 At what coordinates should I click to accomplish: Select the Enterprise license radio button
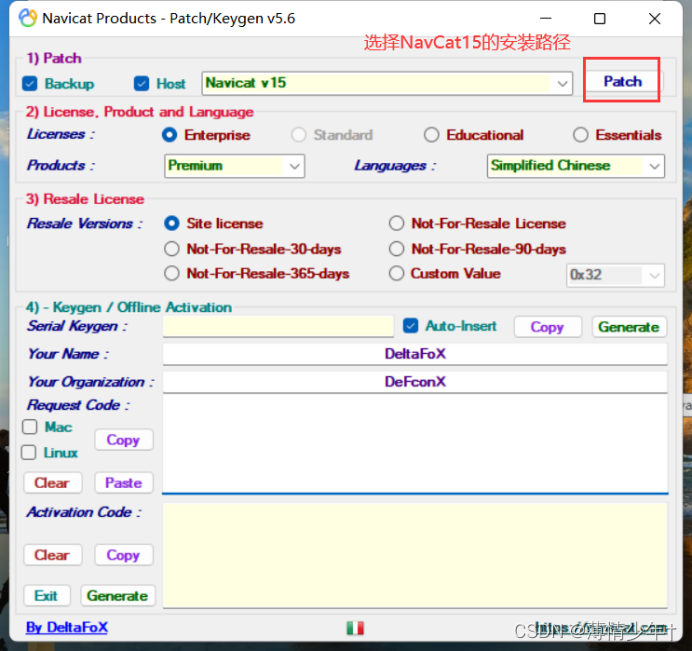169,135
